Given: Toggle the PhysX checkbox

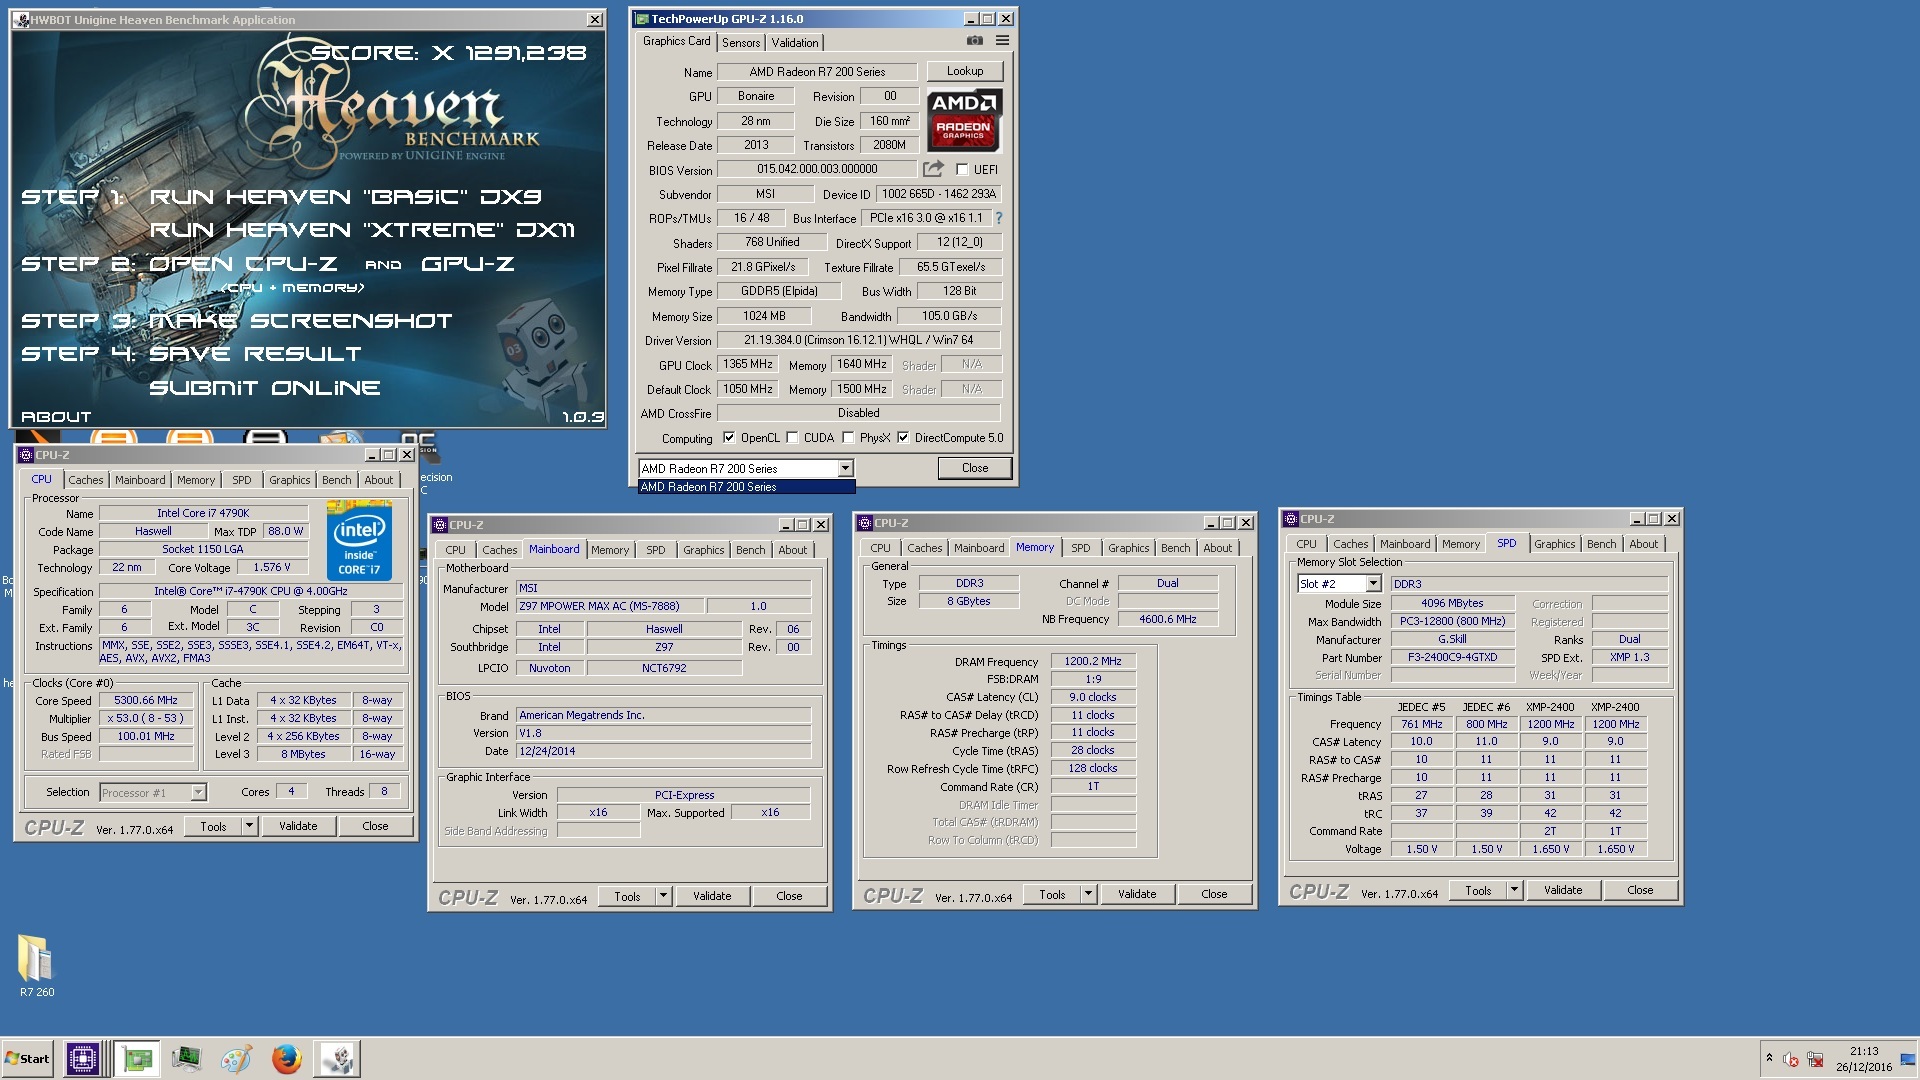Looking at the screenshot, I should (848, 438).
